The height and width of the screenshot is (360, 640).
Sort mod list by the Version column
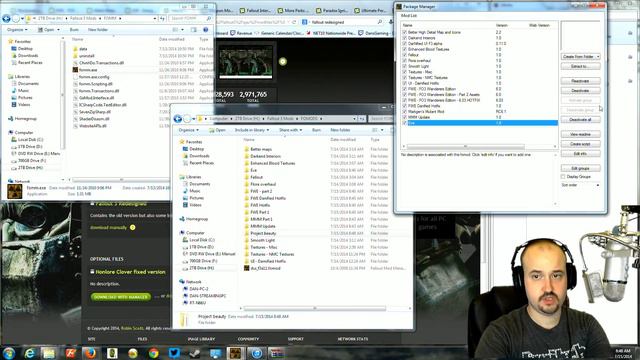click(x=502, y=25)
